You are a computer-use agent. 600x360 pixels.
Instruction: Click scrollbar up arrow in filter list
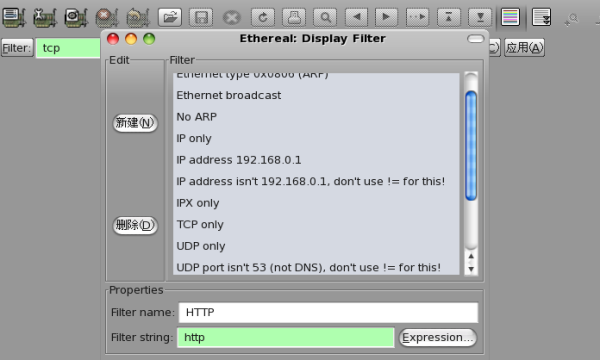click(471, 256)
